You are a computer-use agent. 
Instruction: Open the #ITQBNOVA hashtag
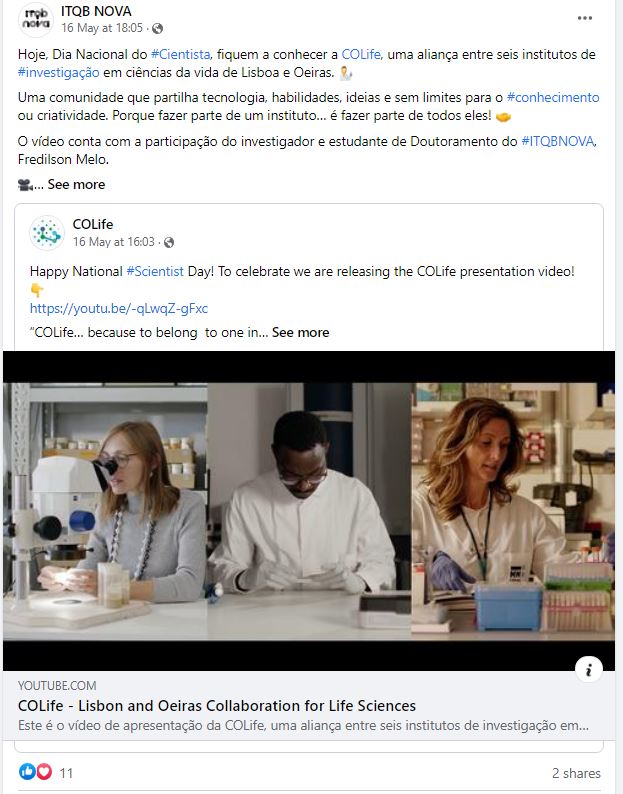[558, 141]
